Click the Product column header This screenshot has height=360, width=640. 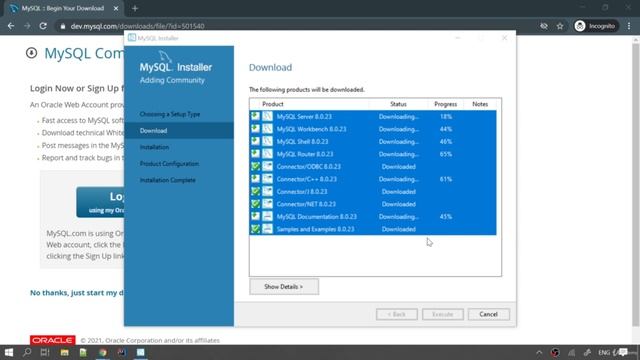click(x=273, y=104)
